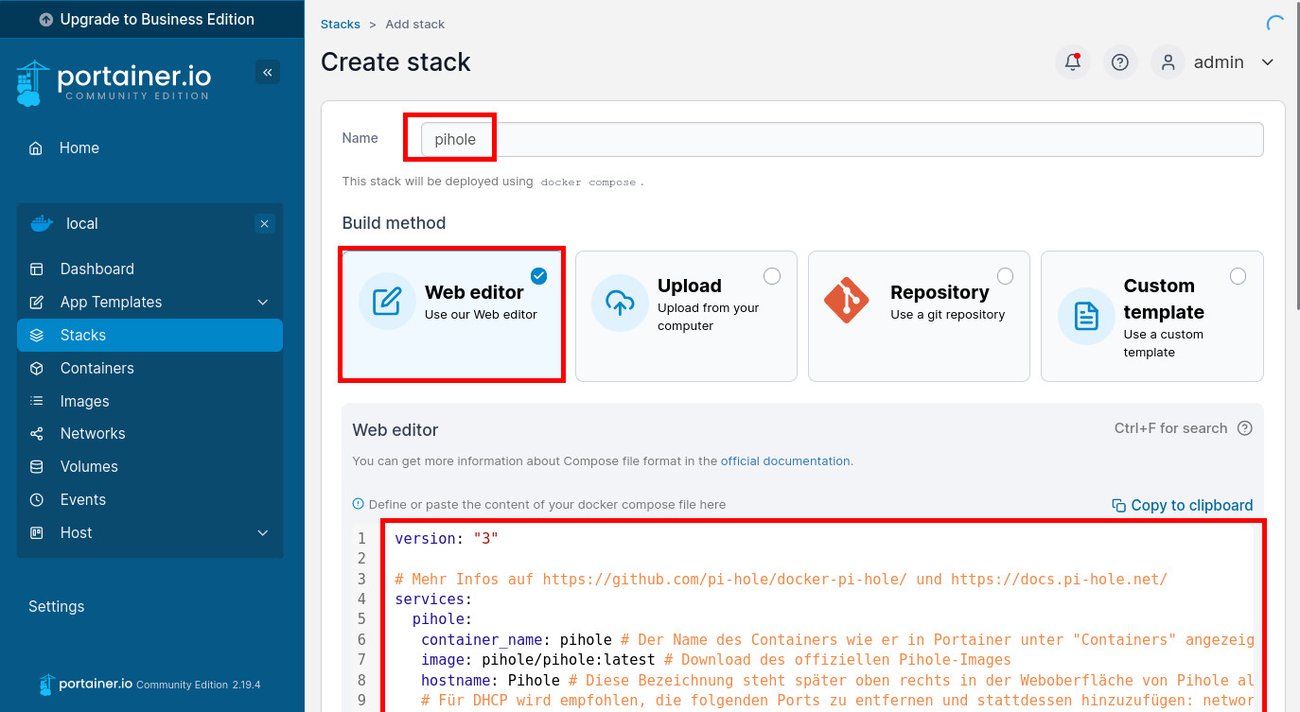The height and width of the screenshot is (712, 1300).
Task: Open the notification bell
Action: click(x=1072, y=61)
